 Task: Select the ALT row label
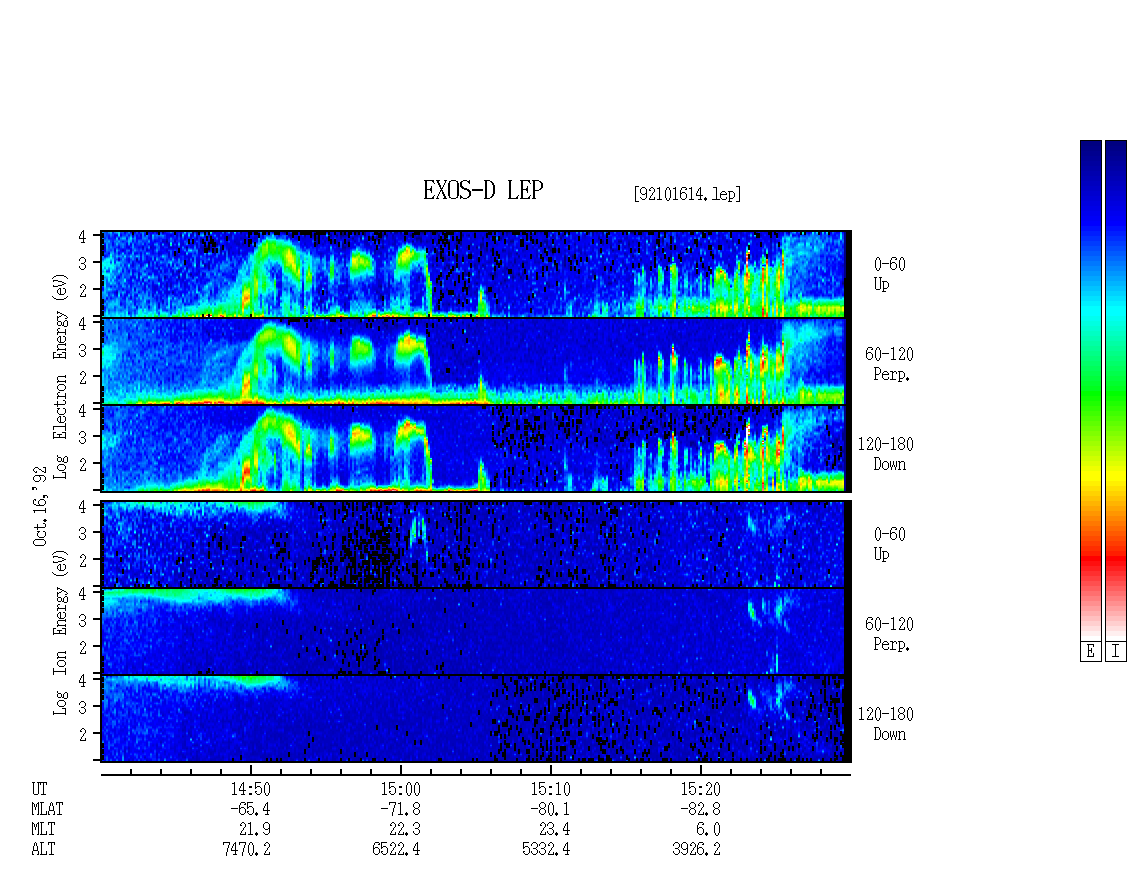43,849
